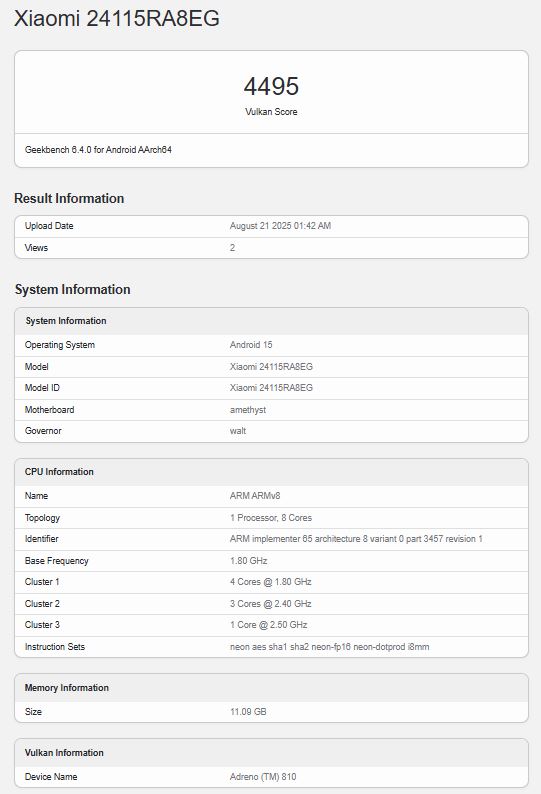The height and width of the screenshot is (794, 541).
Task: Click the Instruction Sets value text
Action: (329, 647)
